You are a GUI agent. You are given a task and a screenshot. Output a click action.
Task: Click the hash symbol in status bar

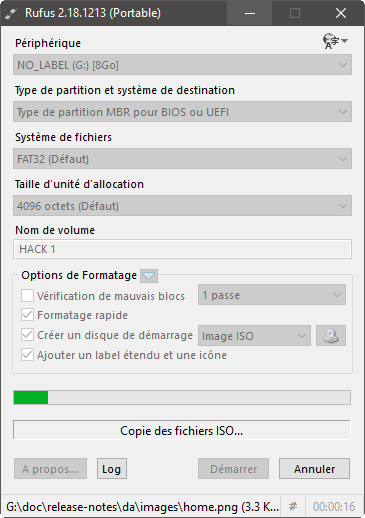pos(293,506)
